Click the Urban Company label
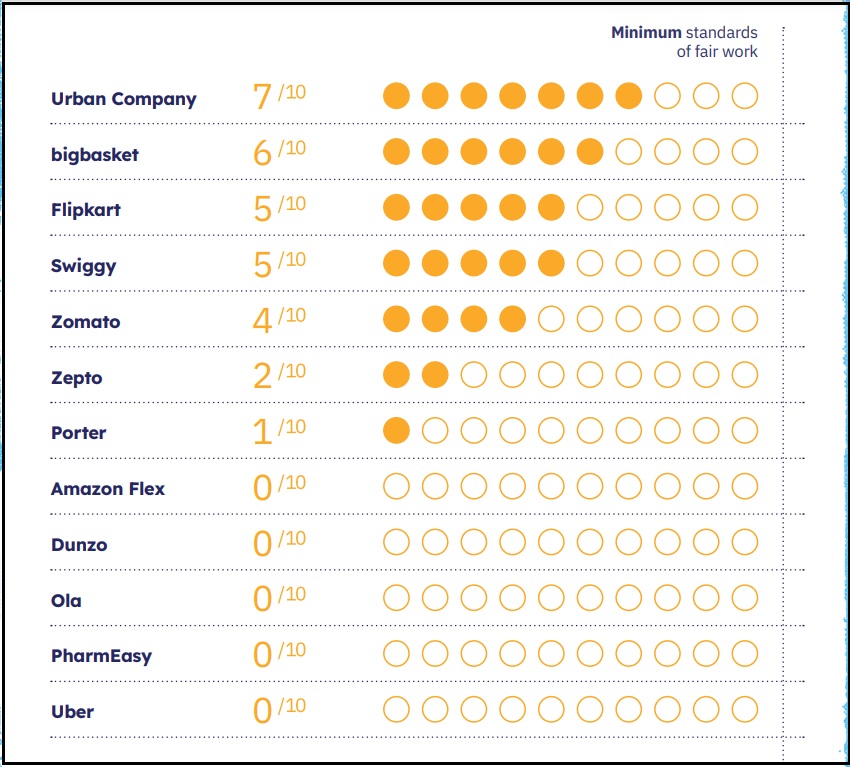This screenshot has width=850, height=767. pos(124,99)
